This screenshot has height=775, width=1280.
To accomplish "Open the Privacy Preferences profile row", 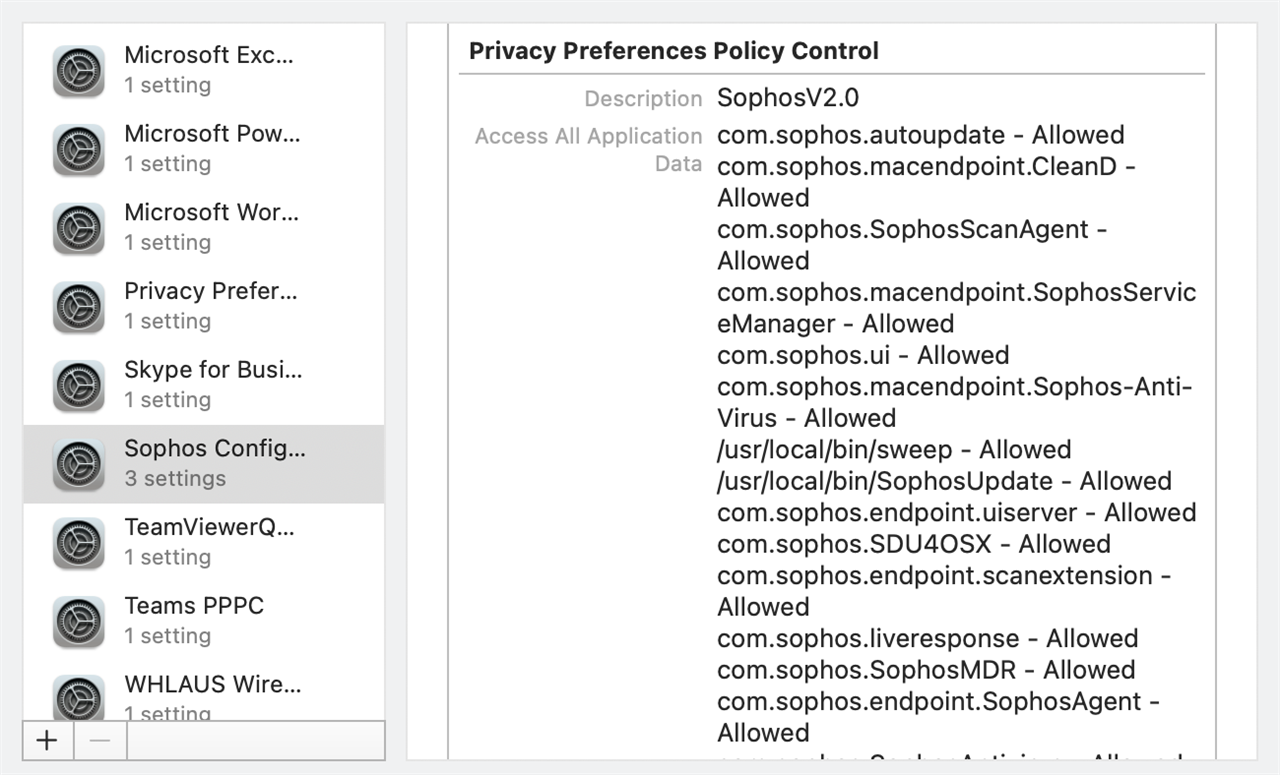I will point(204,306).
